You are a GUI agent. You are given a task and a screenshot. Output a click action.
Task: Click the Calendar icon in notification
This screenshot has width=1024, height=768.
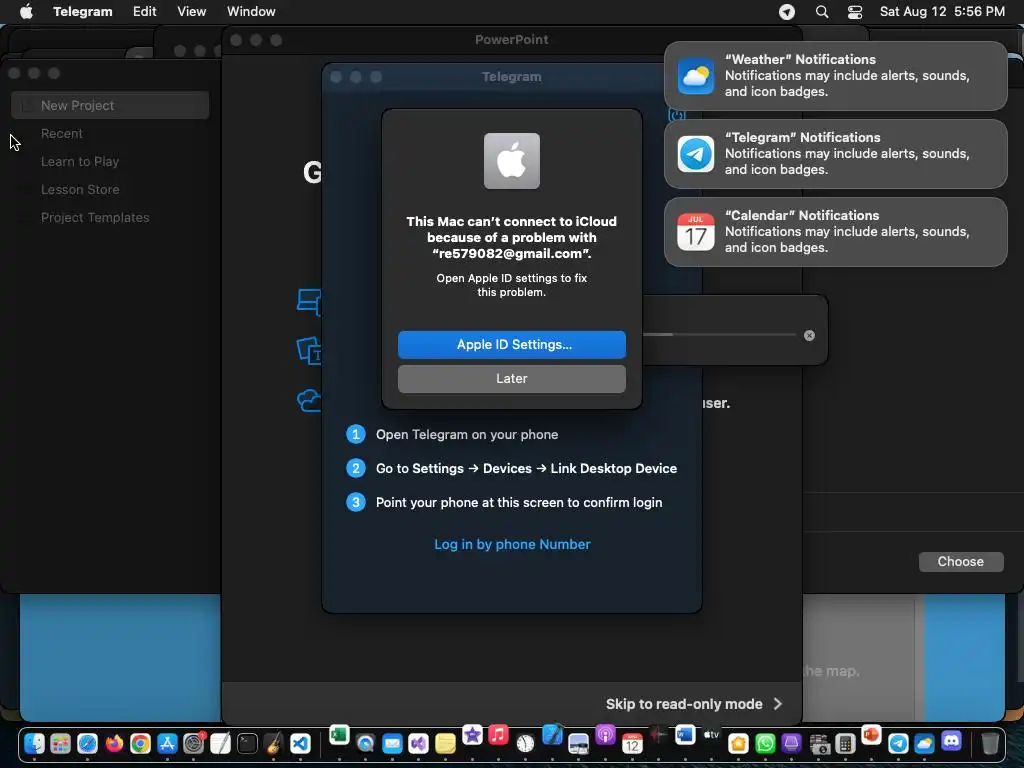696,232
